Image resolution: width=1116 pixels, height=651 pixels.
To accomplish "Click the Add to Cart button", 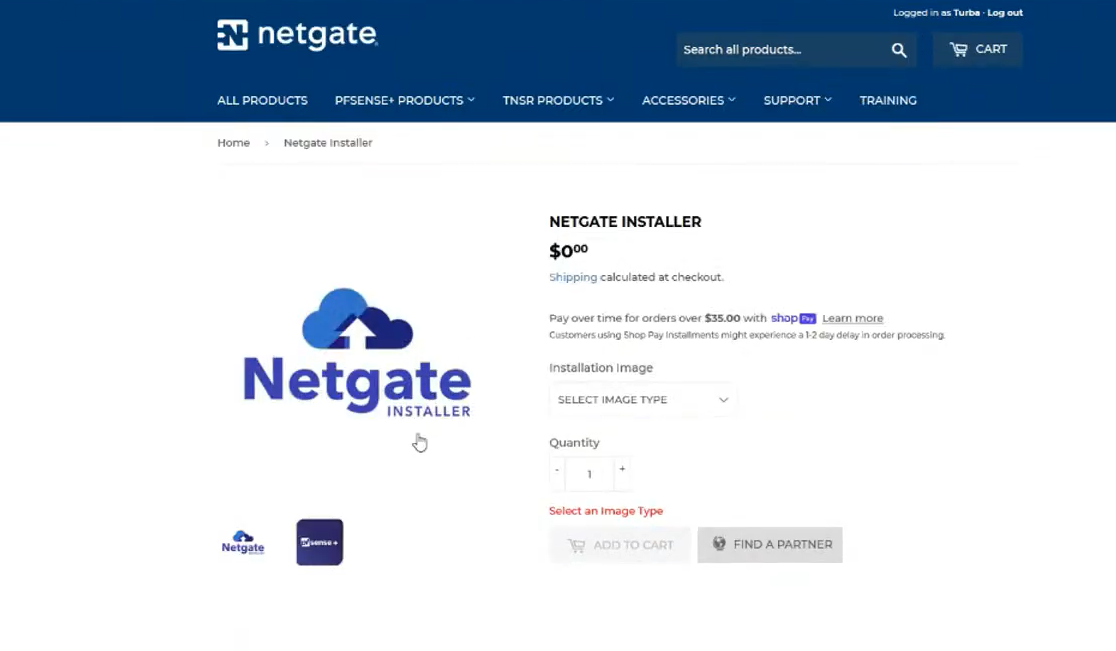I will [619, 545].
